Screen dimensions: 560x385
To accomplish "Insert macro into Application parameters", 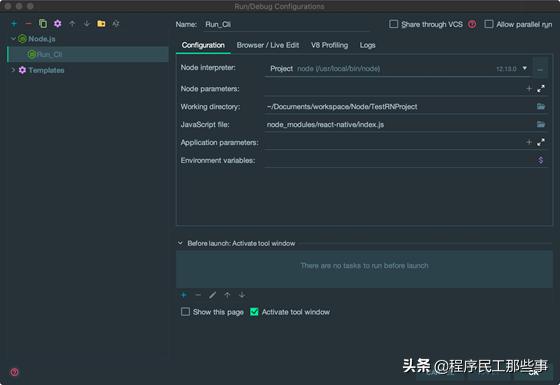I will [x=529, y=142].
